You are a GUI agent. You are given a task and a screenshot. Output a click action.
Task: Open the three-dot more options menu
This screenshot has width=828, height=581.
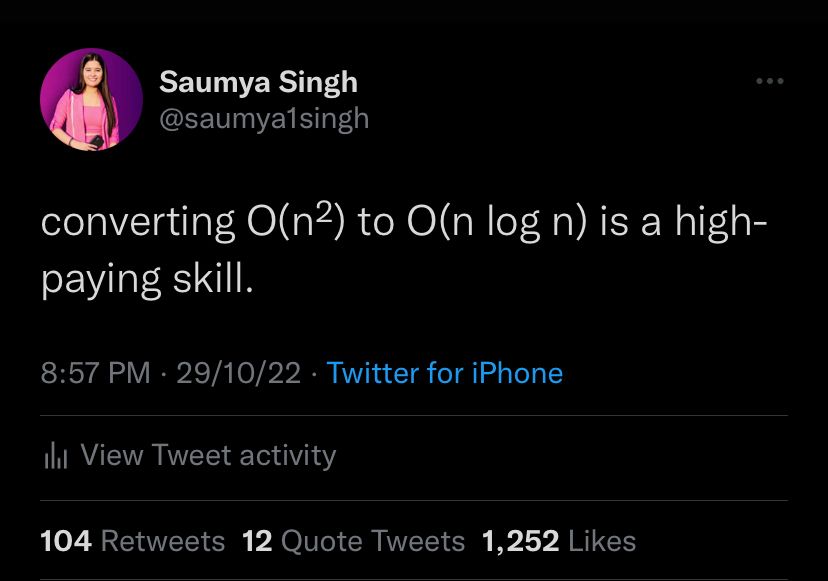coord(769,81)
